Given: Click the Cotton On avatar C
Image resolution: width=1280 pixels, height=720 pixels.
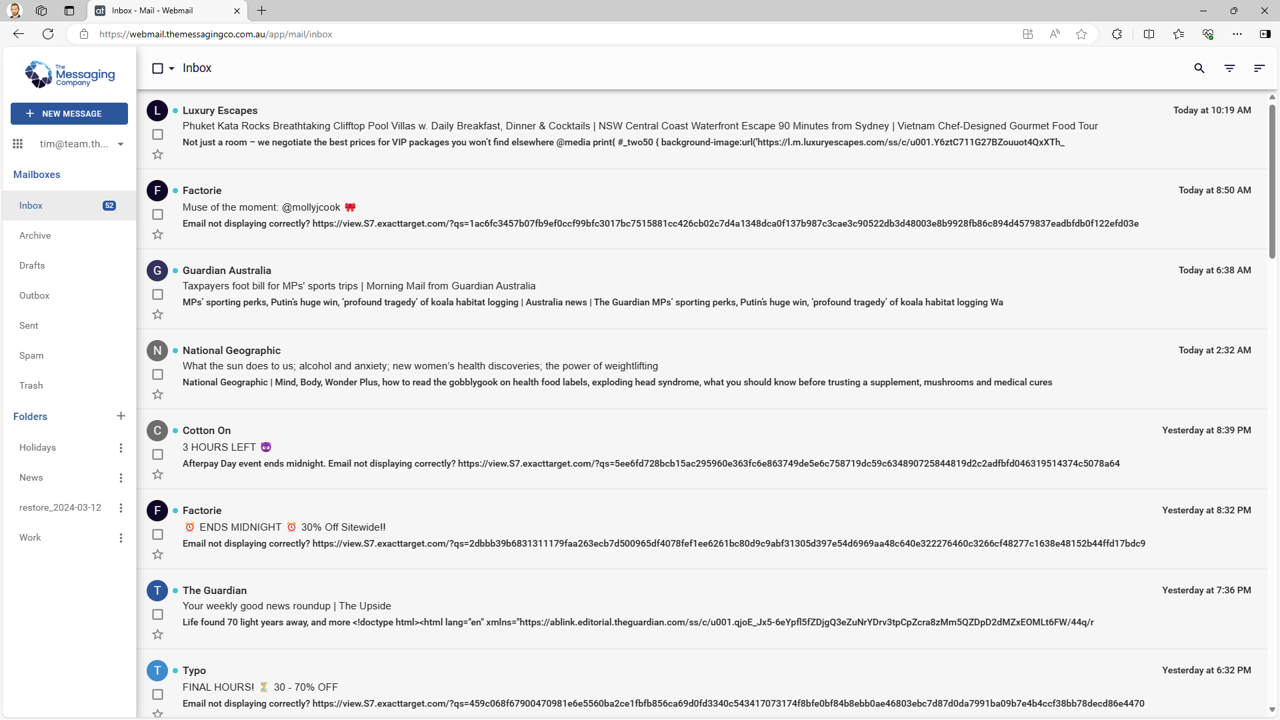Looking at the screenshot, I should [157, 430].
